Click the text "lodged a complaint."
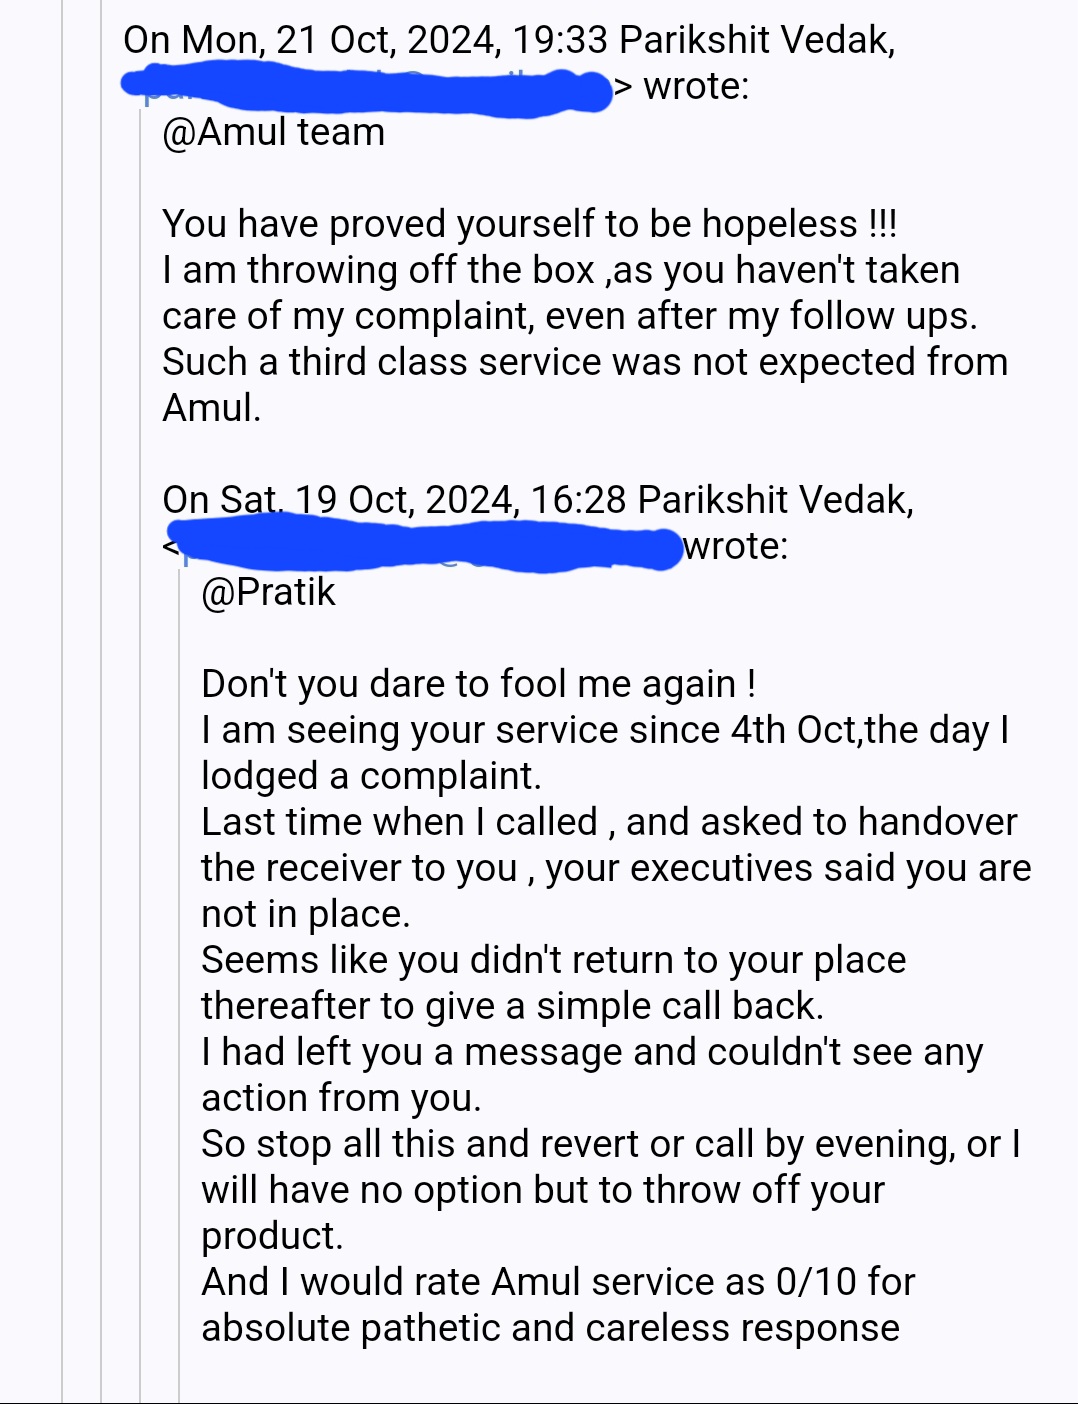Image resolution: width=1078 pixels, height=1404 pixels. 371,776
